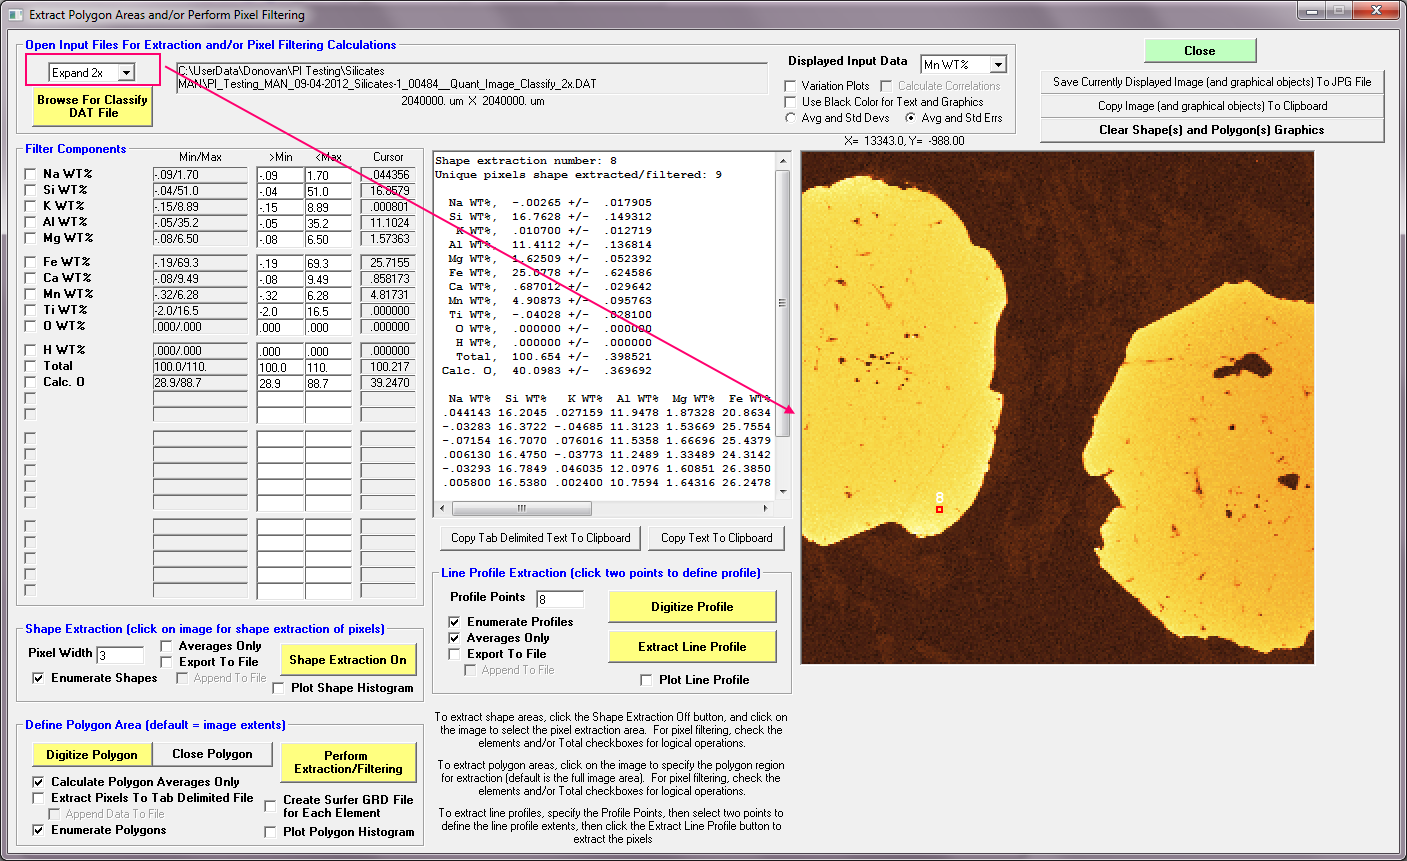1407x861 pixels.
Task: Click the Pixel Width input field
Action: click(120, 656)
